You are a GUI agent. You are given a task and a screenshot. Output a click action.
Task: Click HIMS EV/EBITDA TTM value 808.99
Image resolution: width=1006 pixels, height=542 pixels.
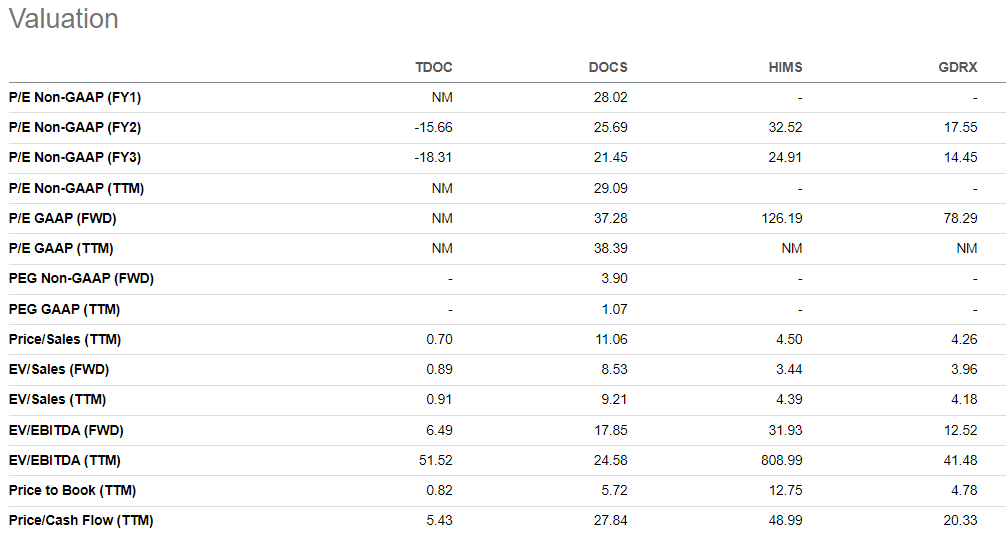pyautogui.click(x=781, y=461)
